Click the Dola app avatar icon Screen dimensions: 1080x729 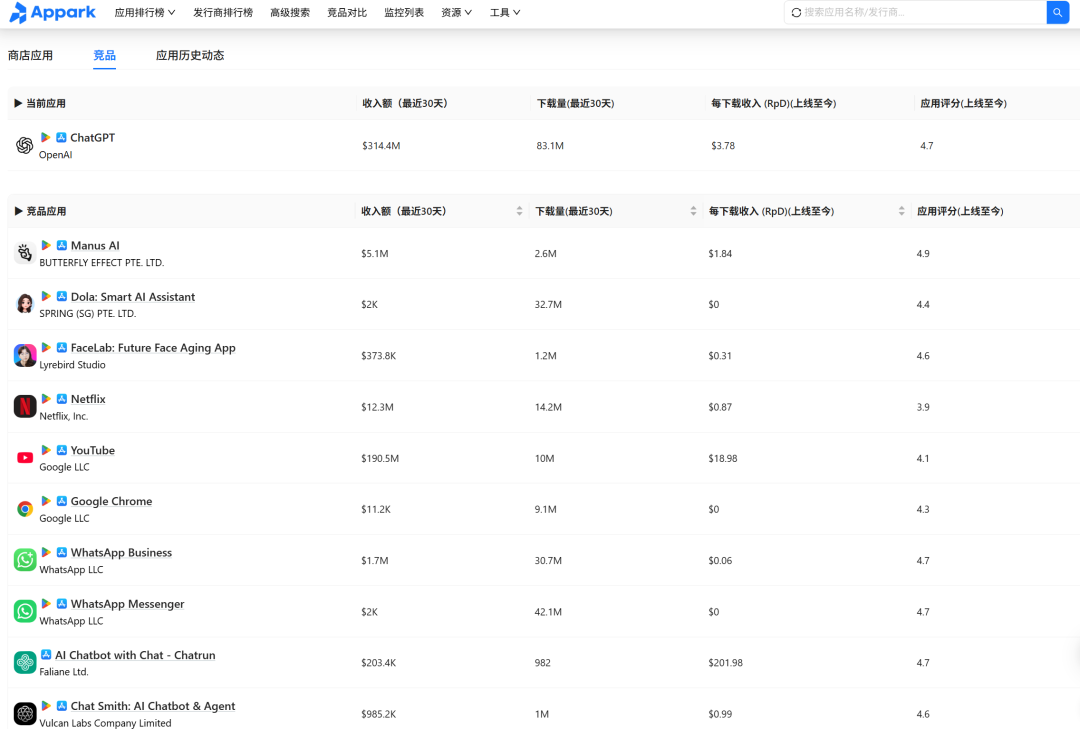[x=25, y=304]
